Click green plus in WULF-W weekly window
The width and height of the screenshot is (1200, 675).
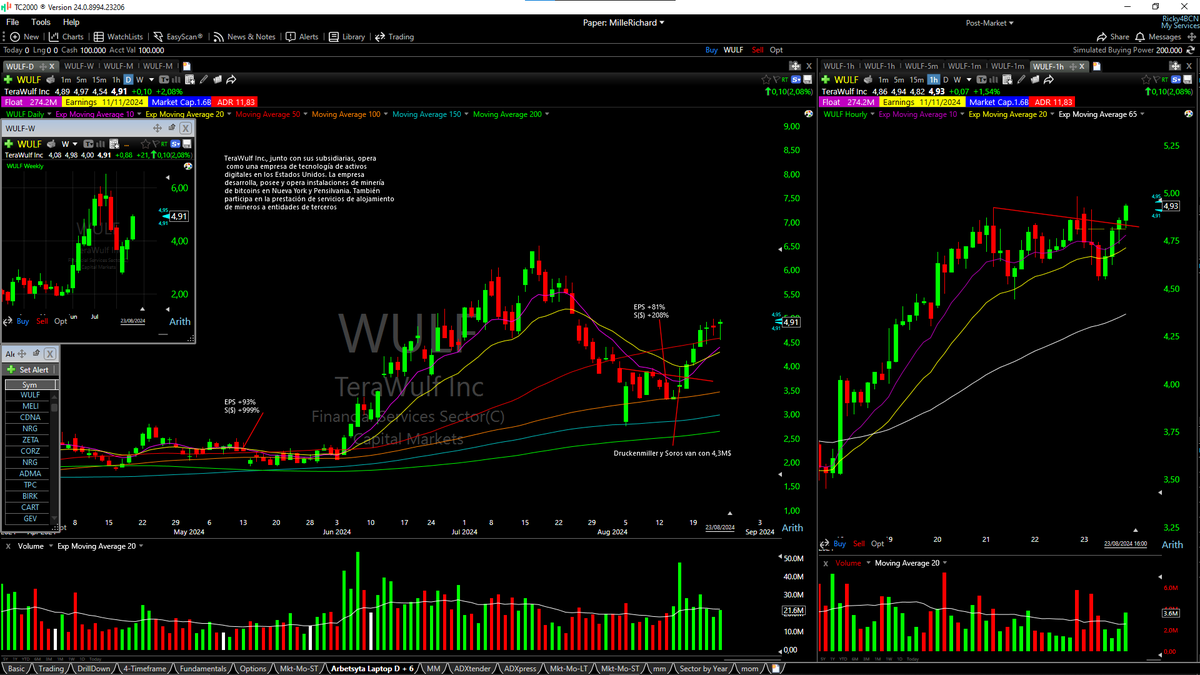click(9, 144)
